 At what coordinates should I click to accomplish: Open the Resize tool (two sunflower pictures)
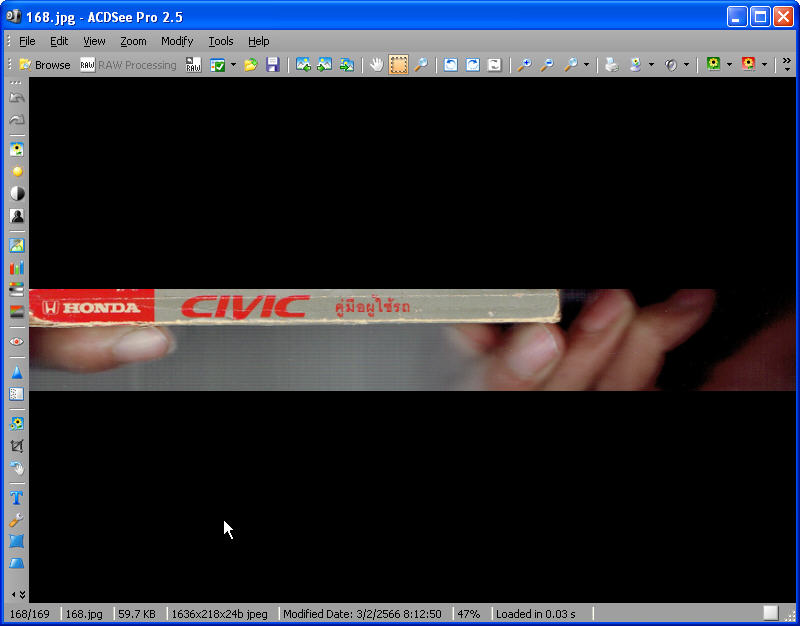[16, 424]
